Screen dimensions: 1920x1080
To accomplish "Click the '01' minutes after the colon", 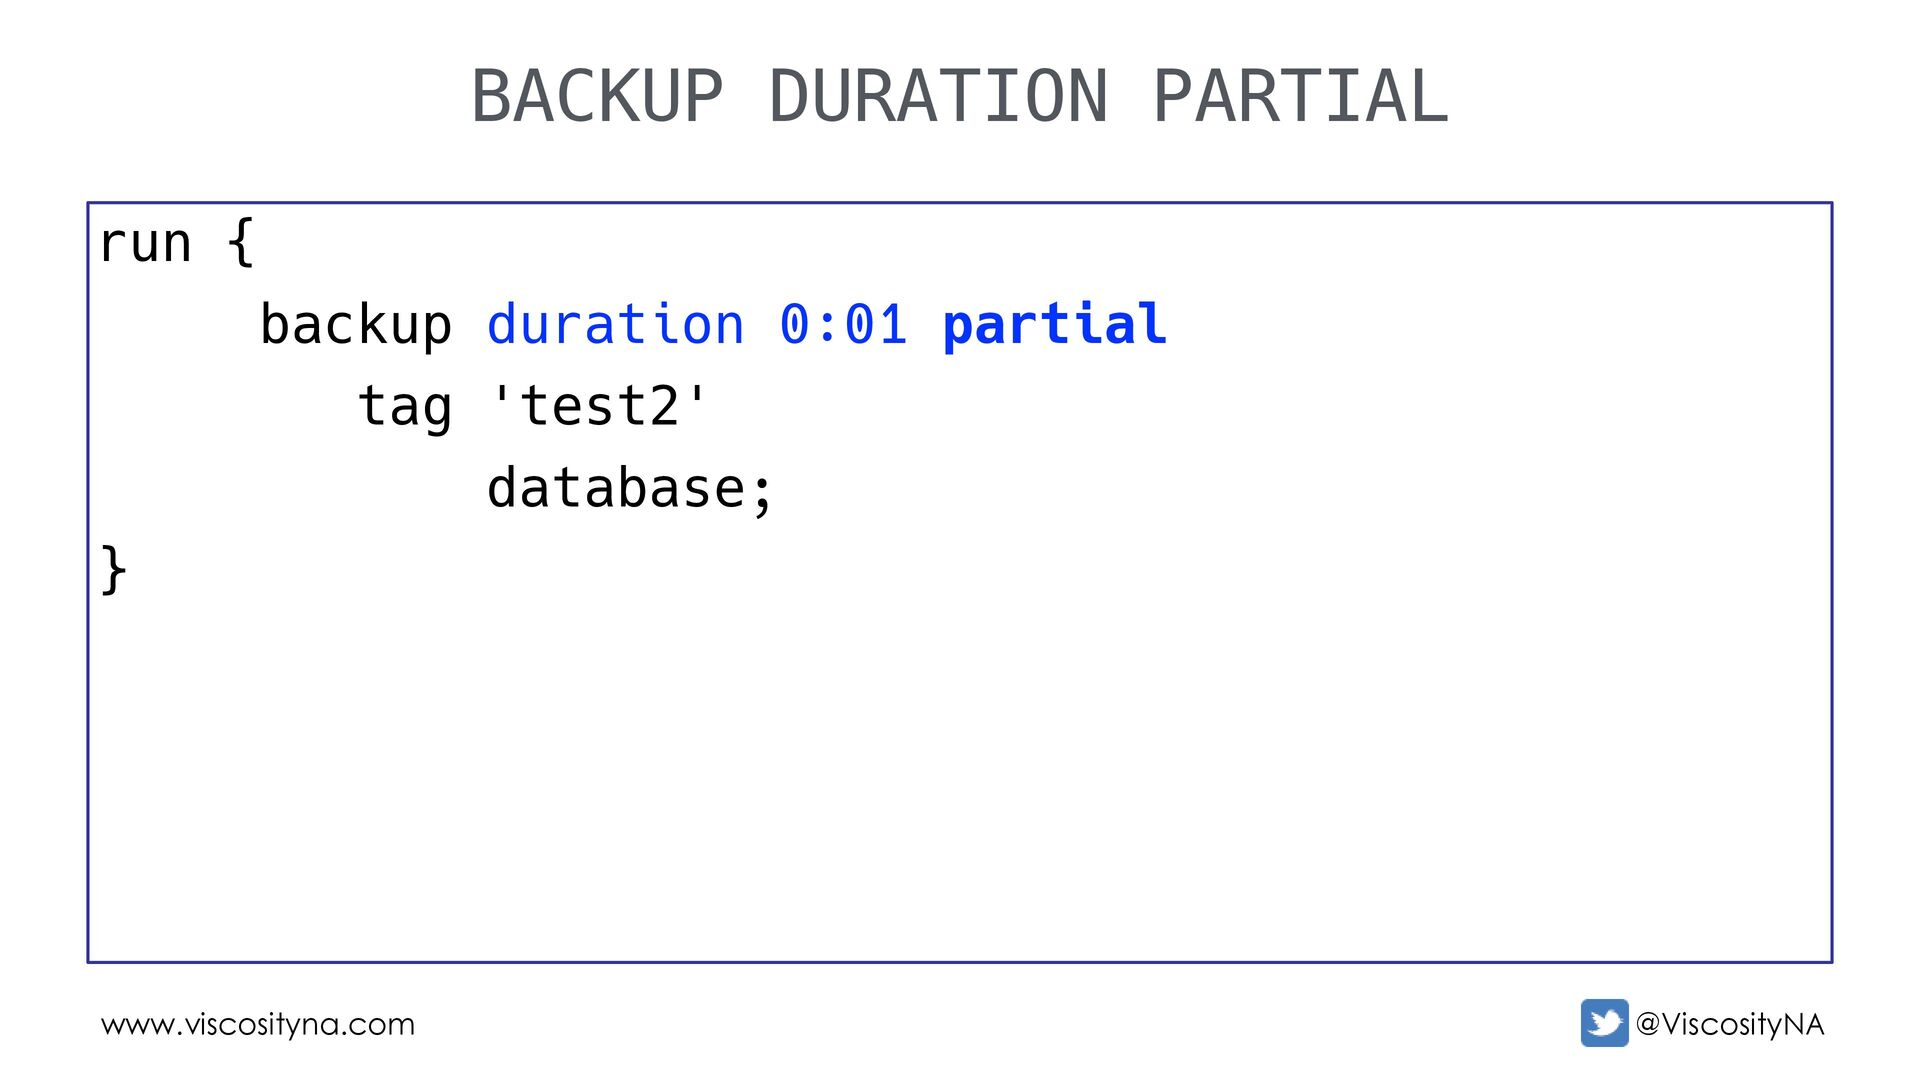I will pyautogui.click(x=876, y=325).
